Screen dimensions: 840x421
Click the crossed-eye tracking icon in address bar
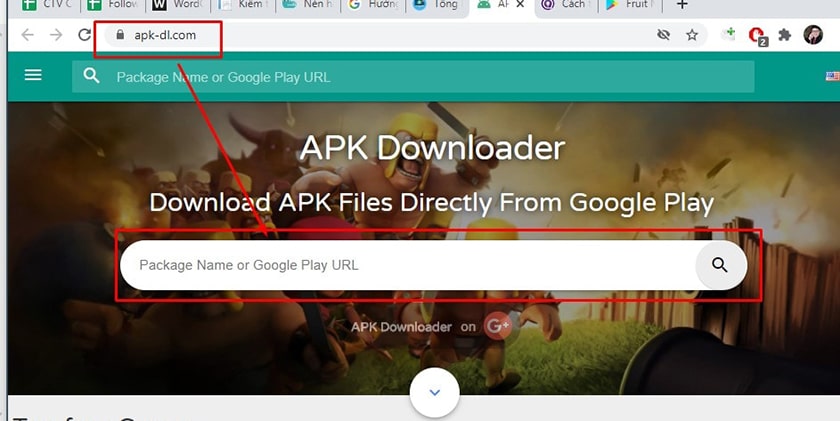[x=663, y=35]
